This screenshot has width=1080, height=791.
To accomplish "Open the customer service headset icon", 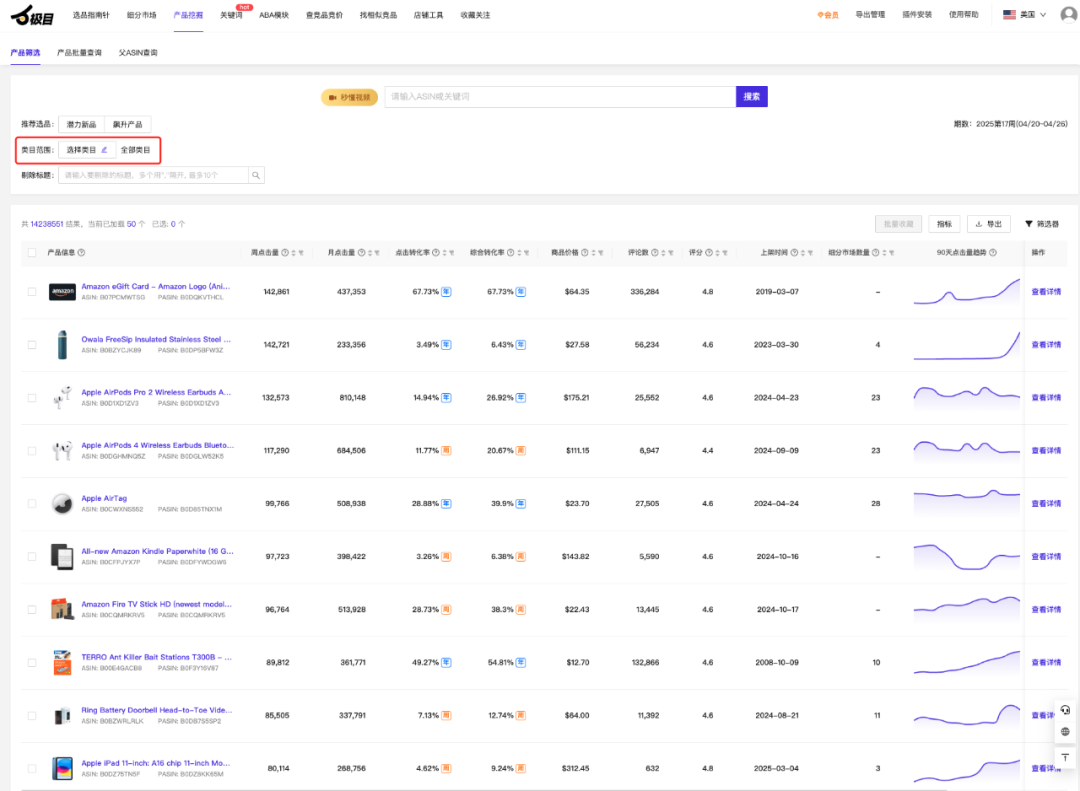I will coord(1066,710).
